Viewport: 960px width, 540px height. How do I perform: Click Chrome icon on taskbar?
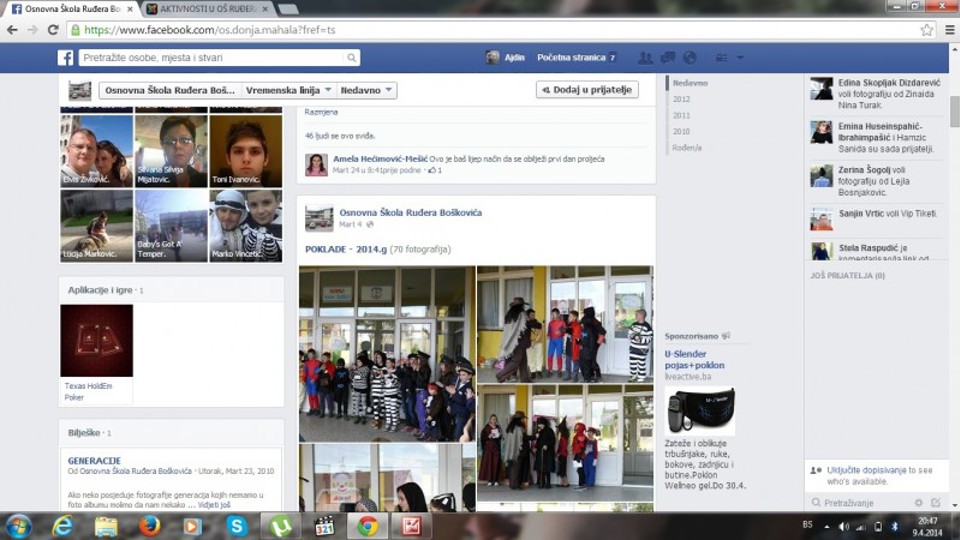(367, 526)
